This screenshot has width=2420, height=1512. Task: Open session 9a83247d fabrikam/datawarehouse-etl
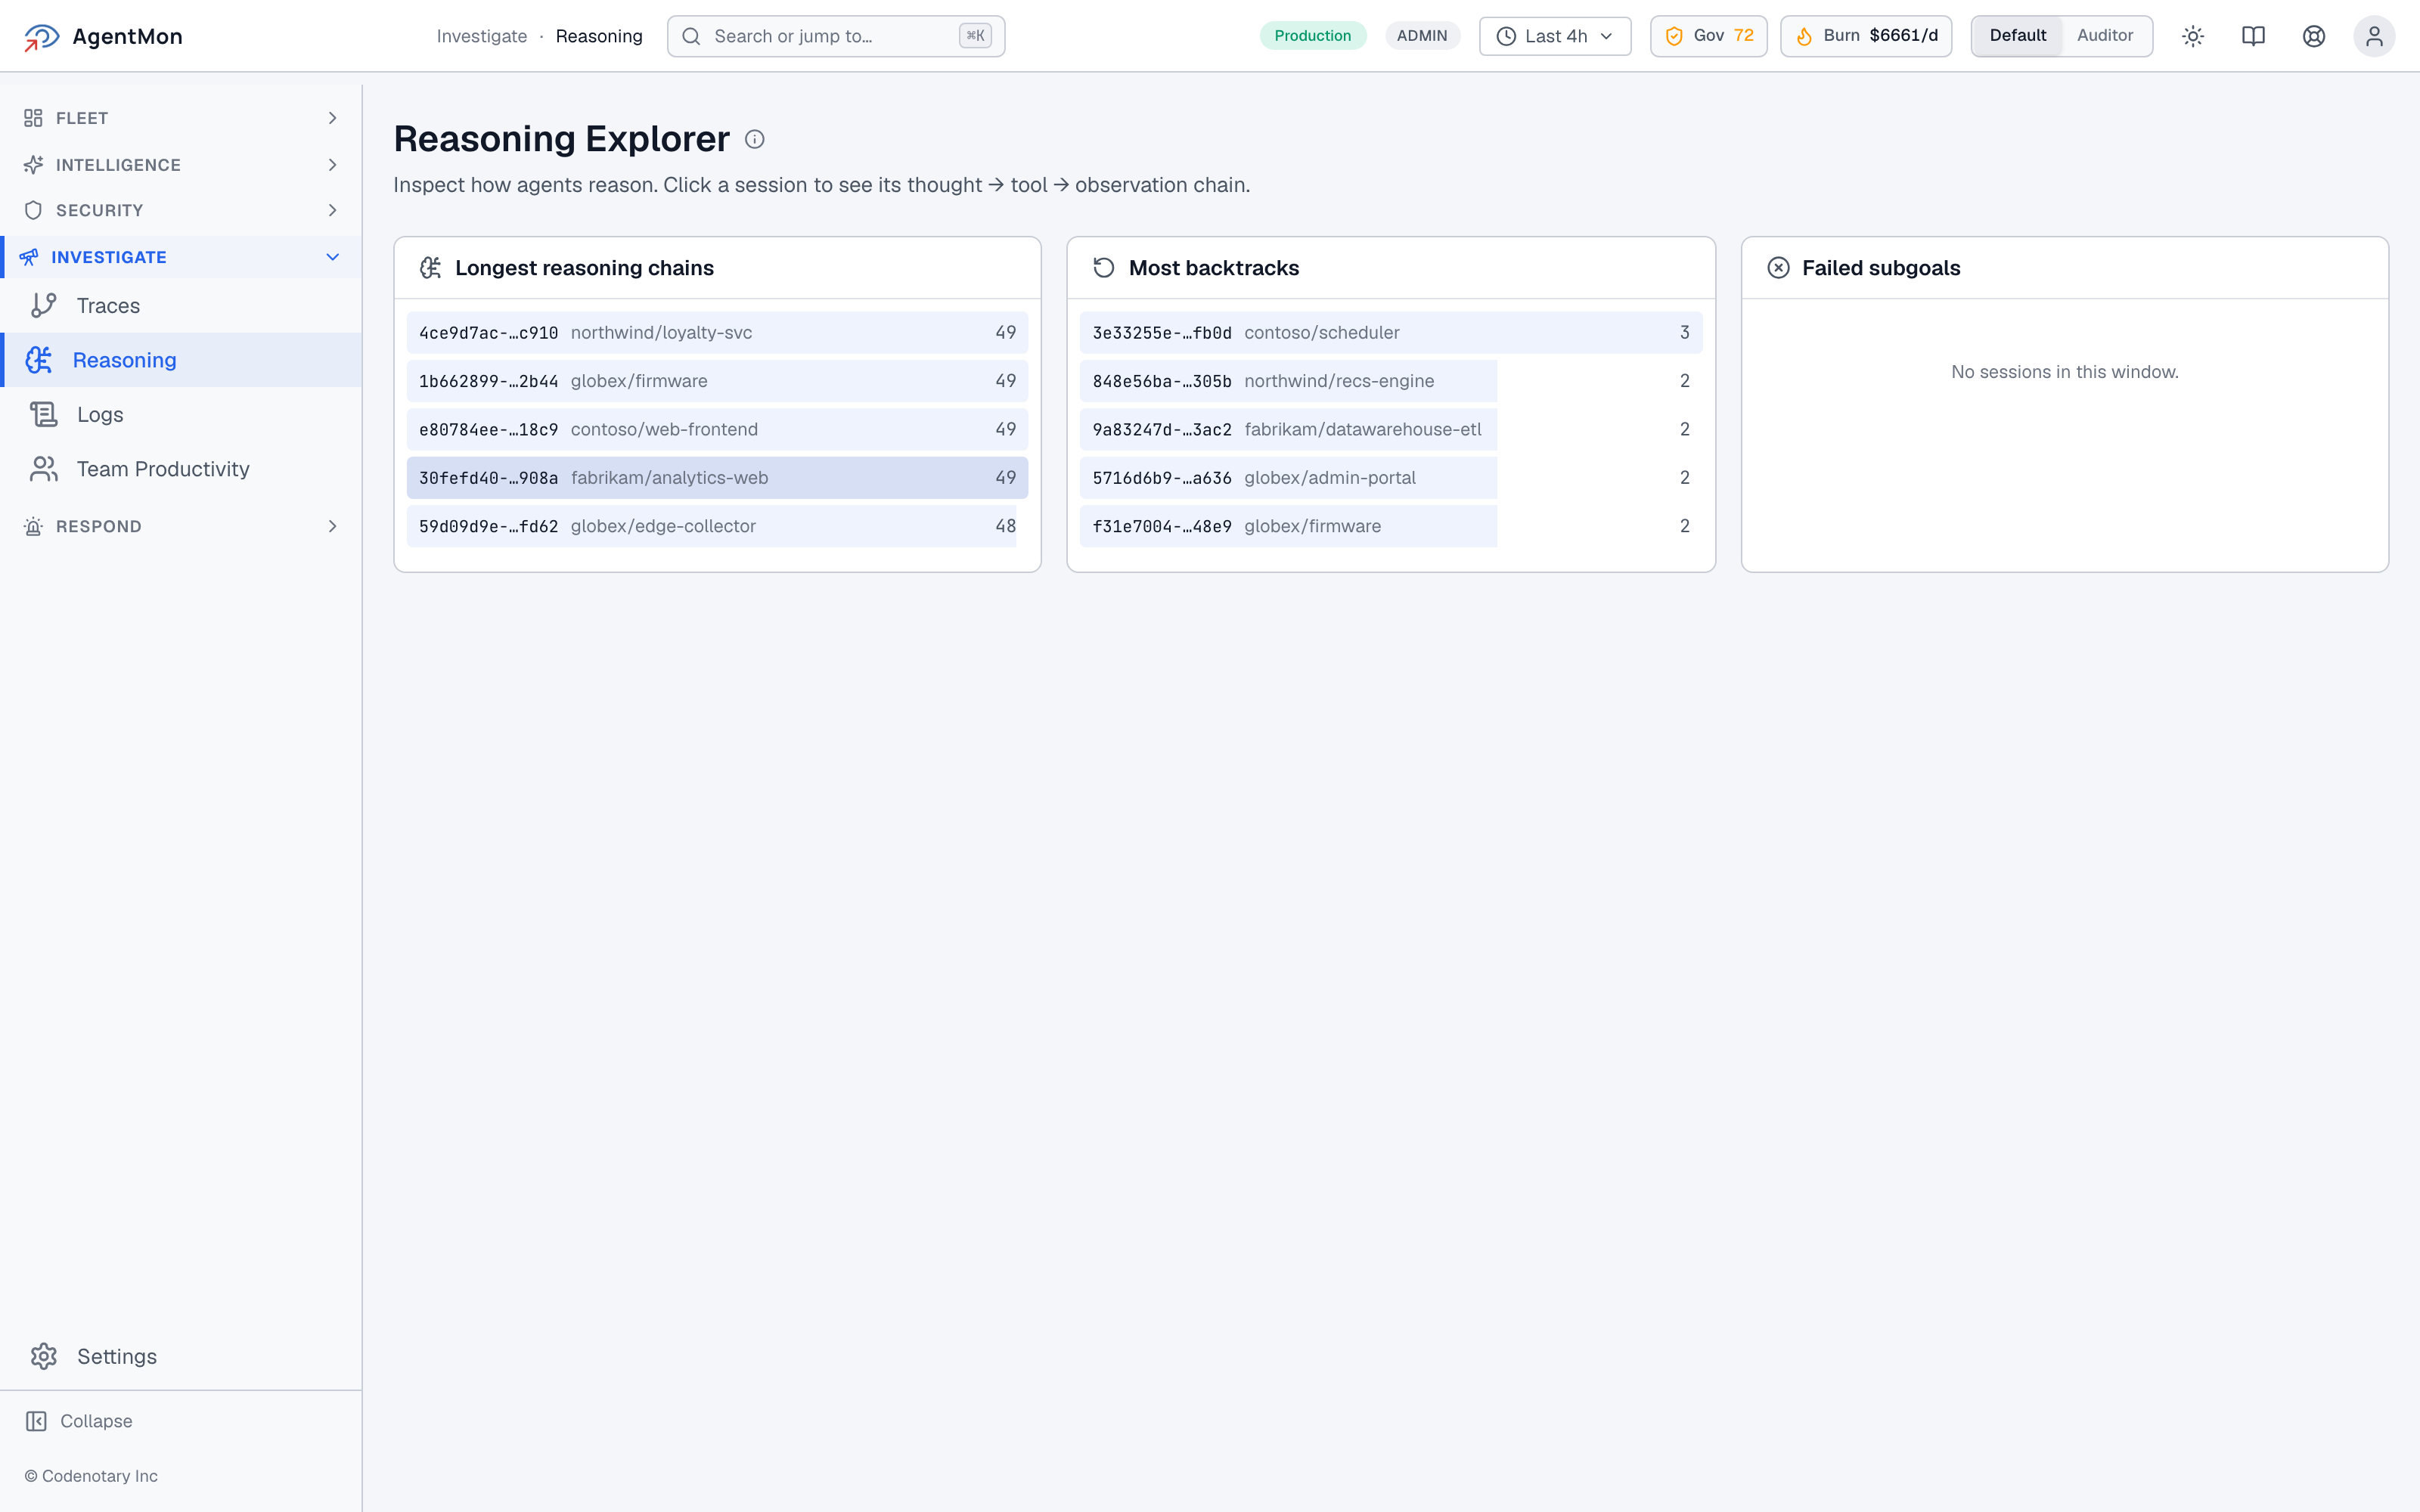tap(1391, 429)
